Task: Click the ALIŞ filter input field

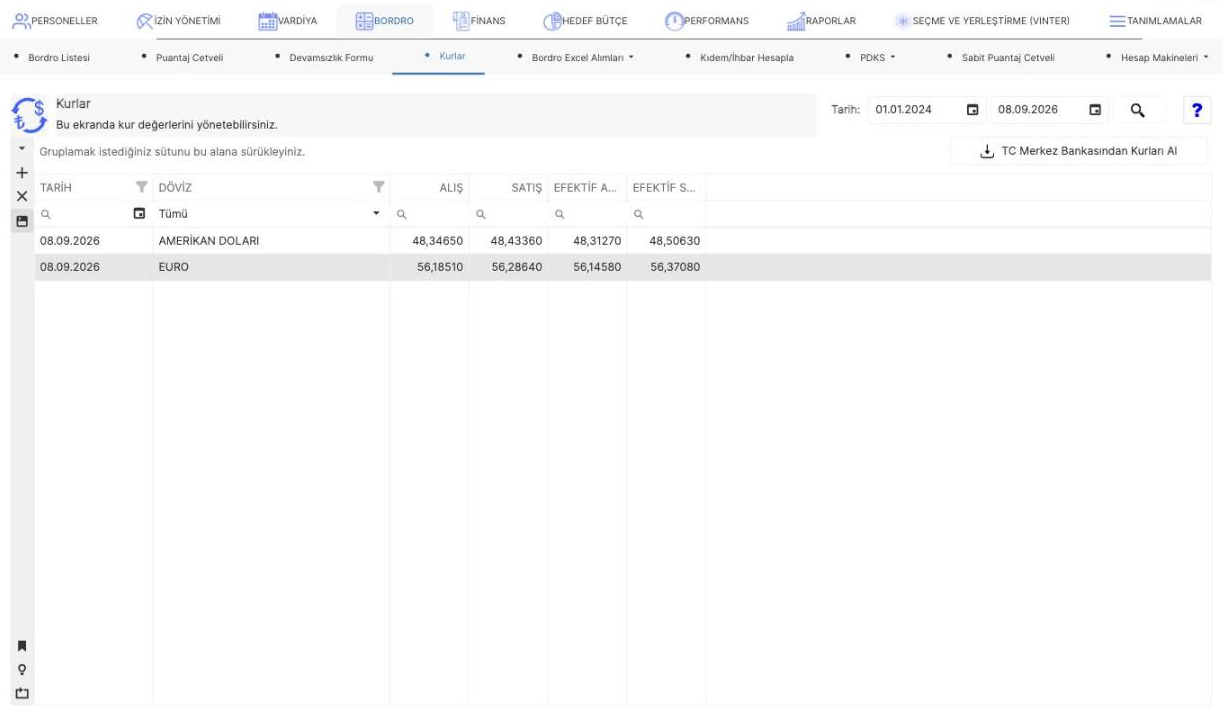Action: pos(430,214)
